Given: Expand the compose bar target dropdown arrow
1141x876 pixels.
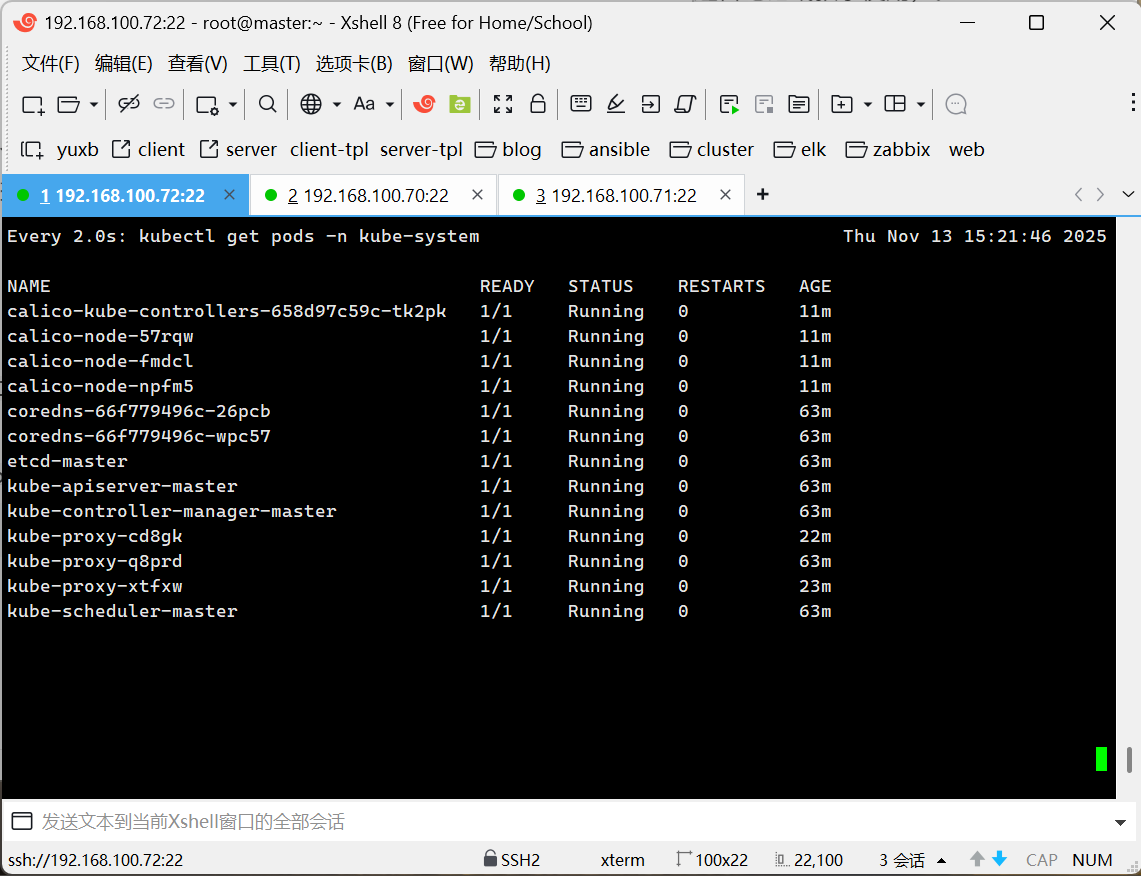Looking at the screenshot, I should click(1121, 823).
